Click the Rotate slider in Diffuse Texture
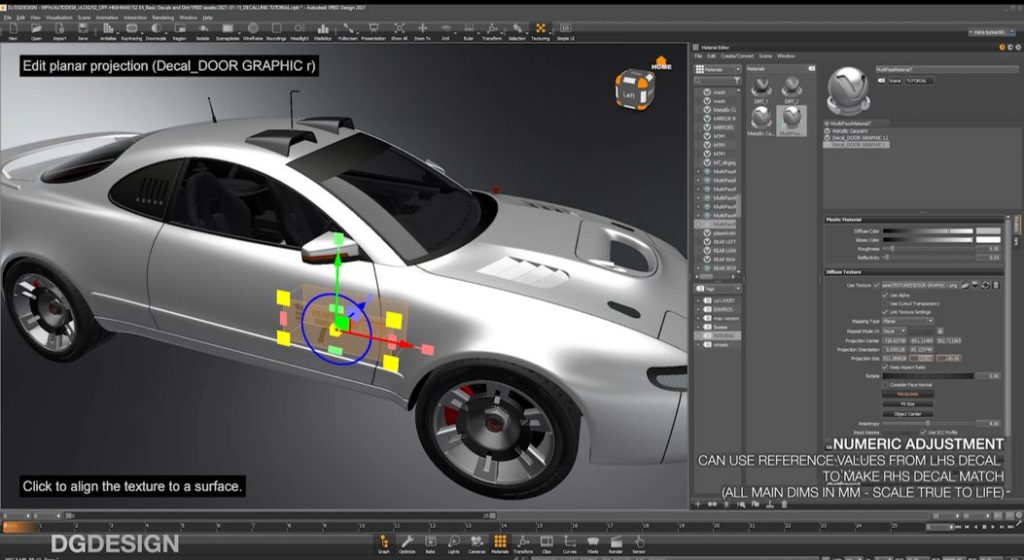1024x560 pixels. tap(928, 376)
